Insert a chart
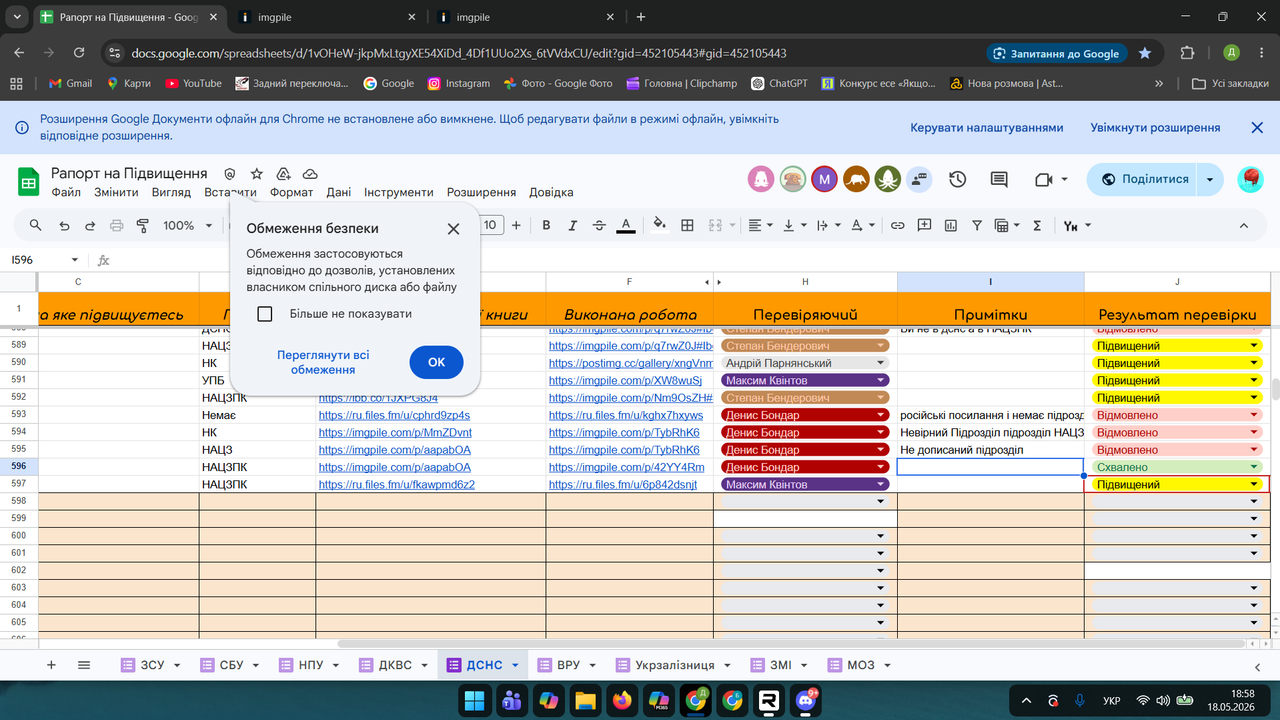Screen dimensions: 1280x720 tap(951, 226)
